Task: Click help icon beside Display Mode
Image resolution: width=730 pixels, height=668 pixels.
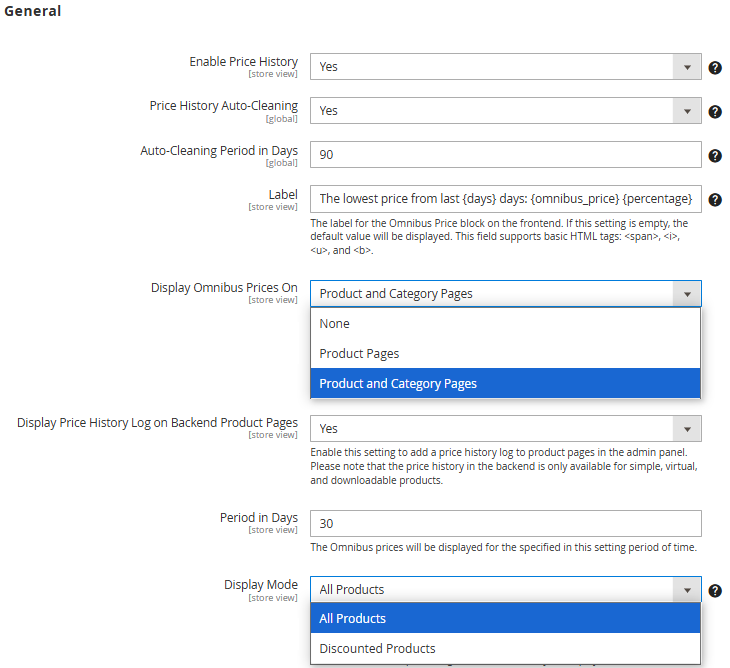Action: [715, 591]
